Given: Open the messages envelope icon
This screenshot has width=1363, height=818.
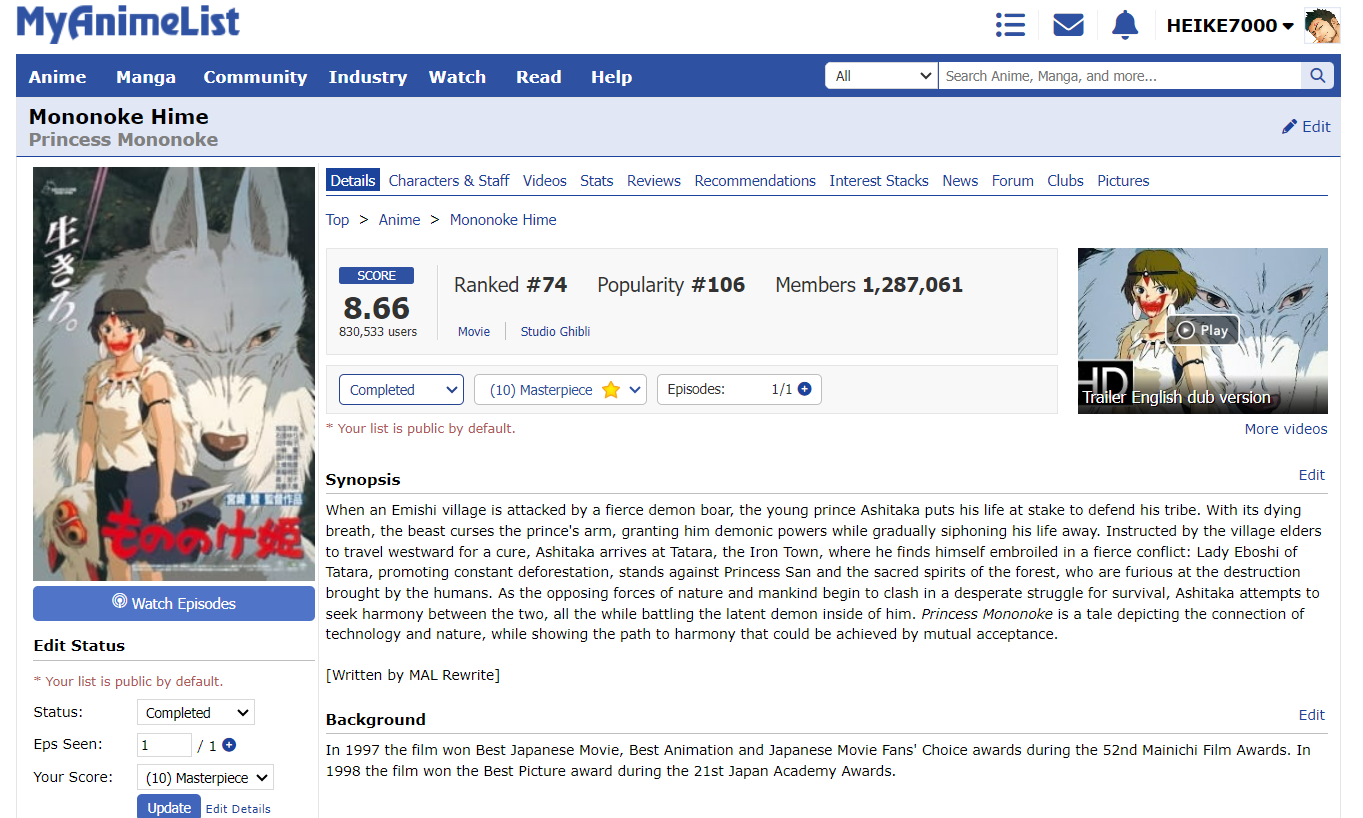Looking at the screenshot, I should pyautogui.click(x=1068, y=25).
